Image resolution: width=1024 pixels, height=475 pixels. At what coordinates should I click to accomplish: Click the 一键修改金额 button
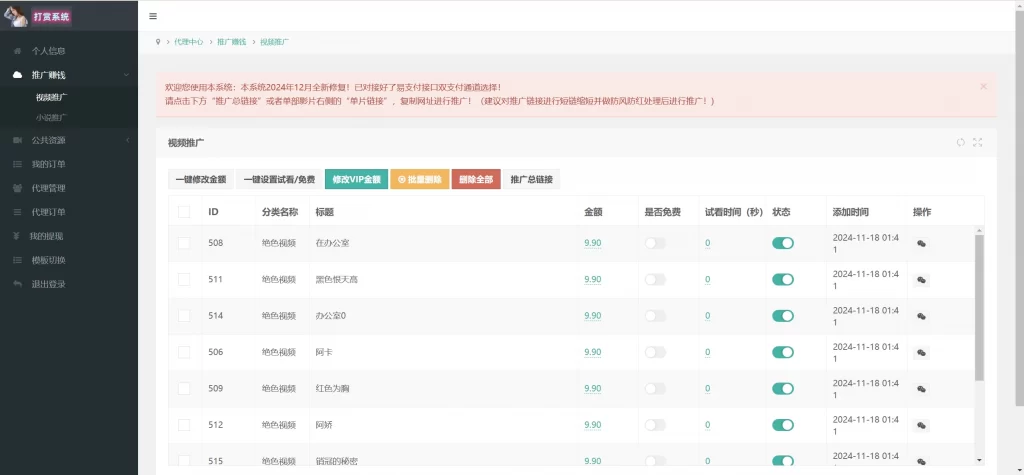coord(200,179)
